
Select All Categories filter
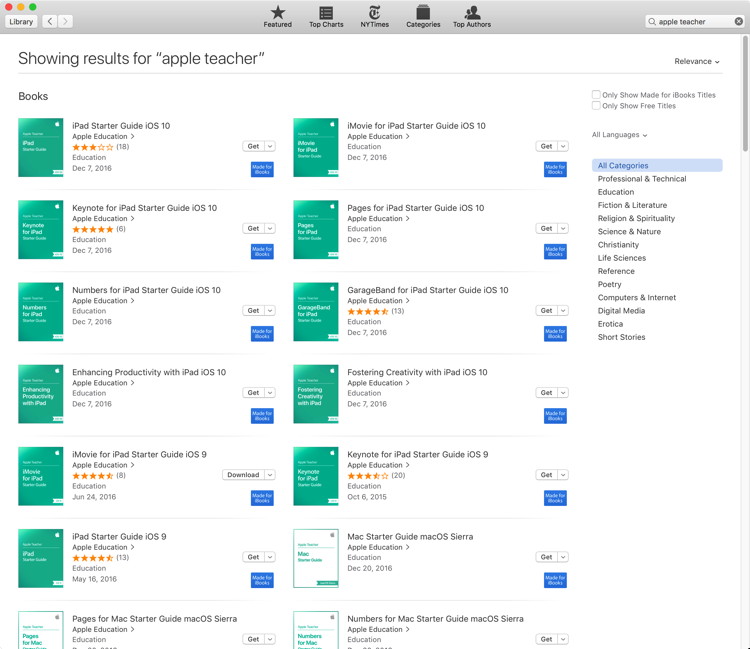pos(657,165)
